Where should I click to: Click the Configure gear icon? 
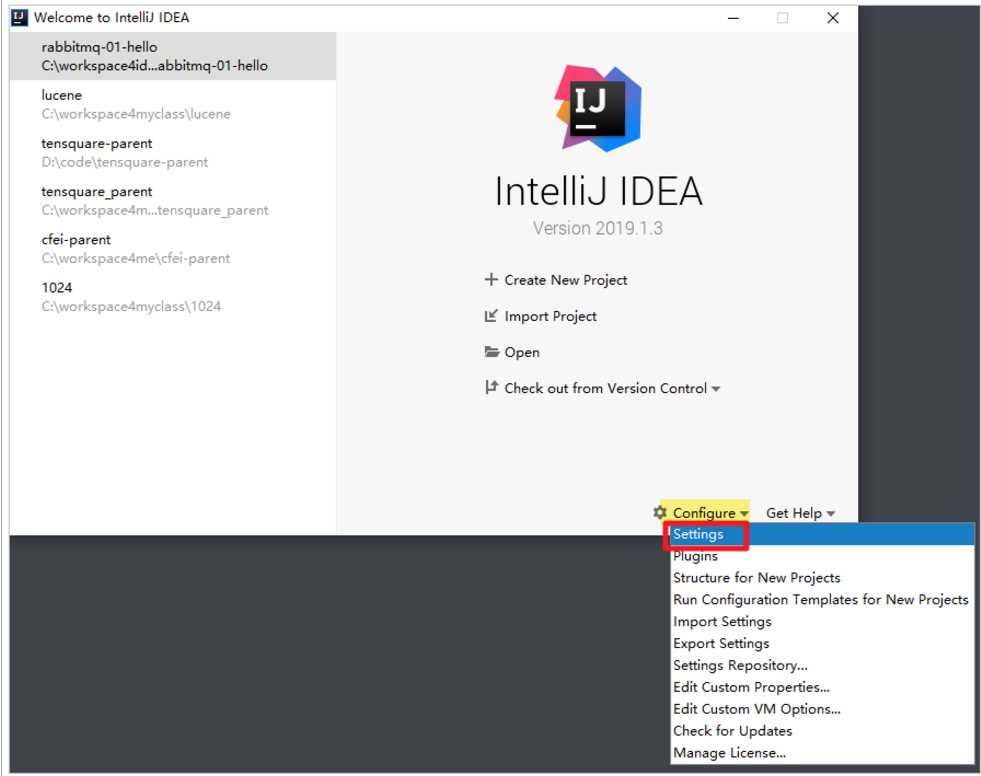pos(659,513)
